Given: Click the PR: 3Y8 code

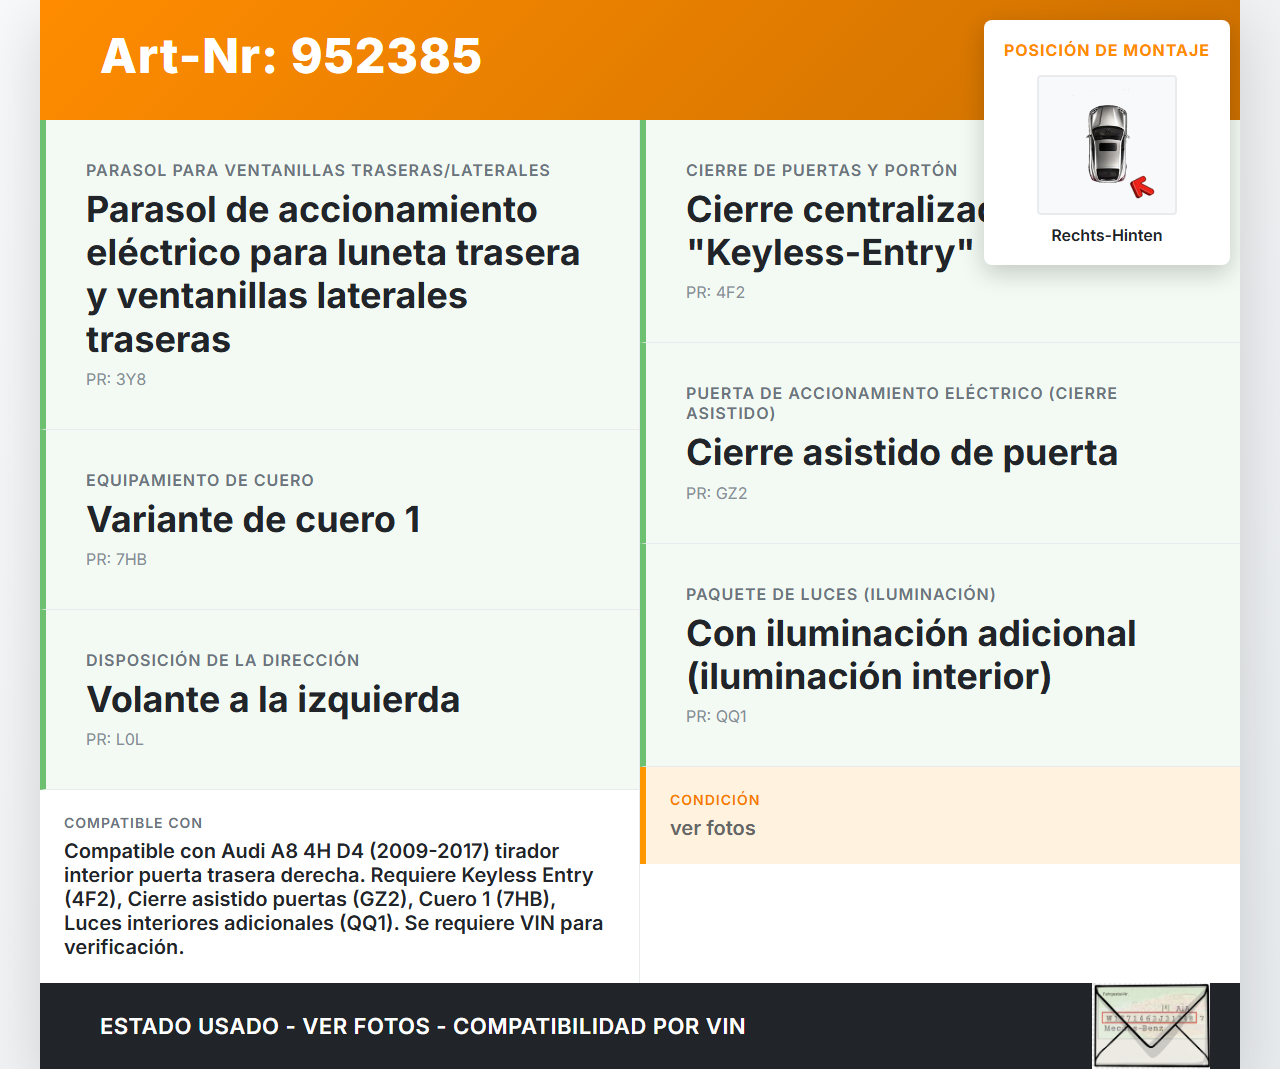Looking at the screenshot, I should (x=116, y=379).
